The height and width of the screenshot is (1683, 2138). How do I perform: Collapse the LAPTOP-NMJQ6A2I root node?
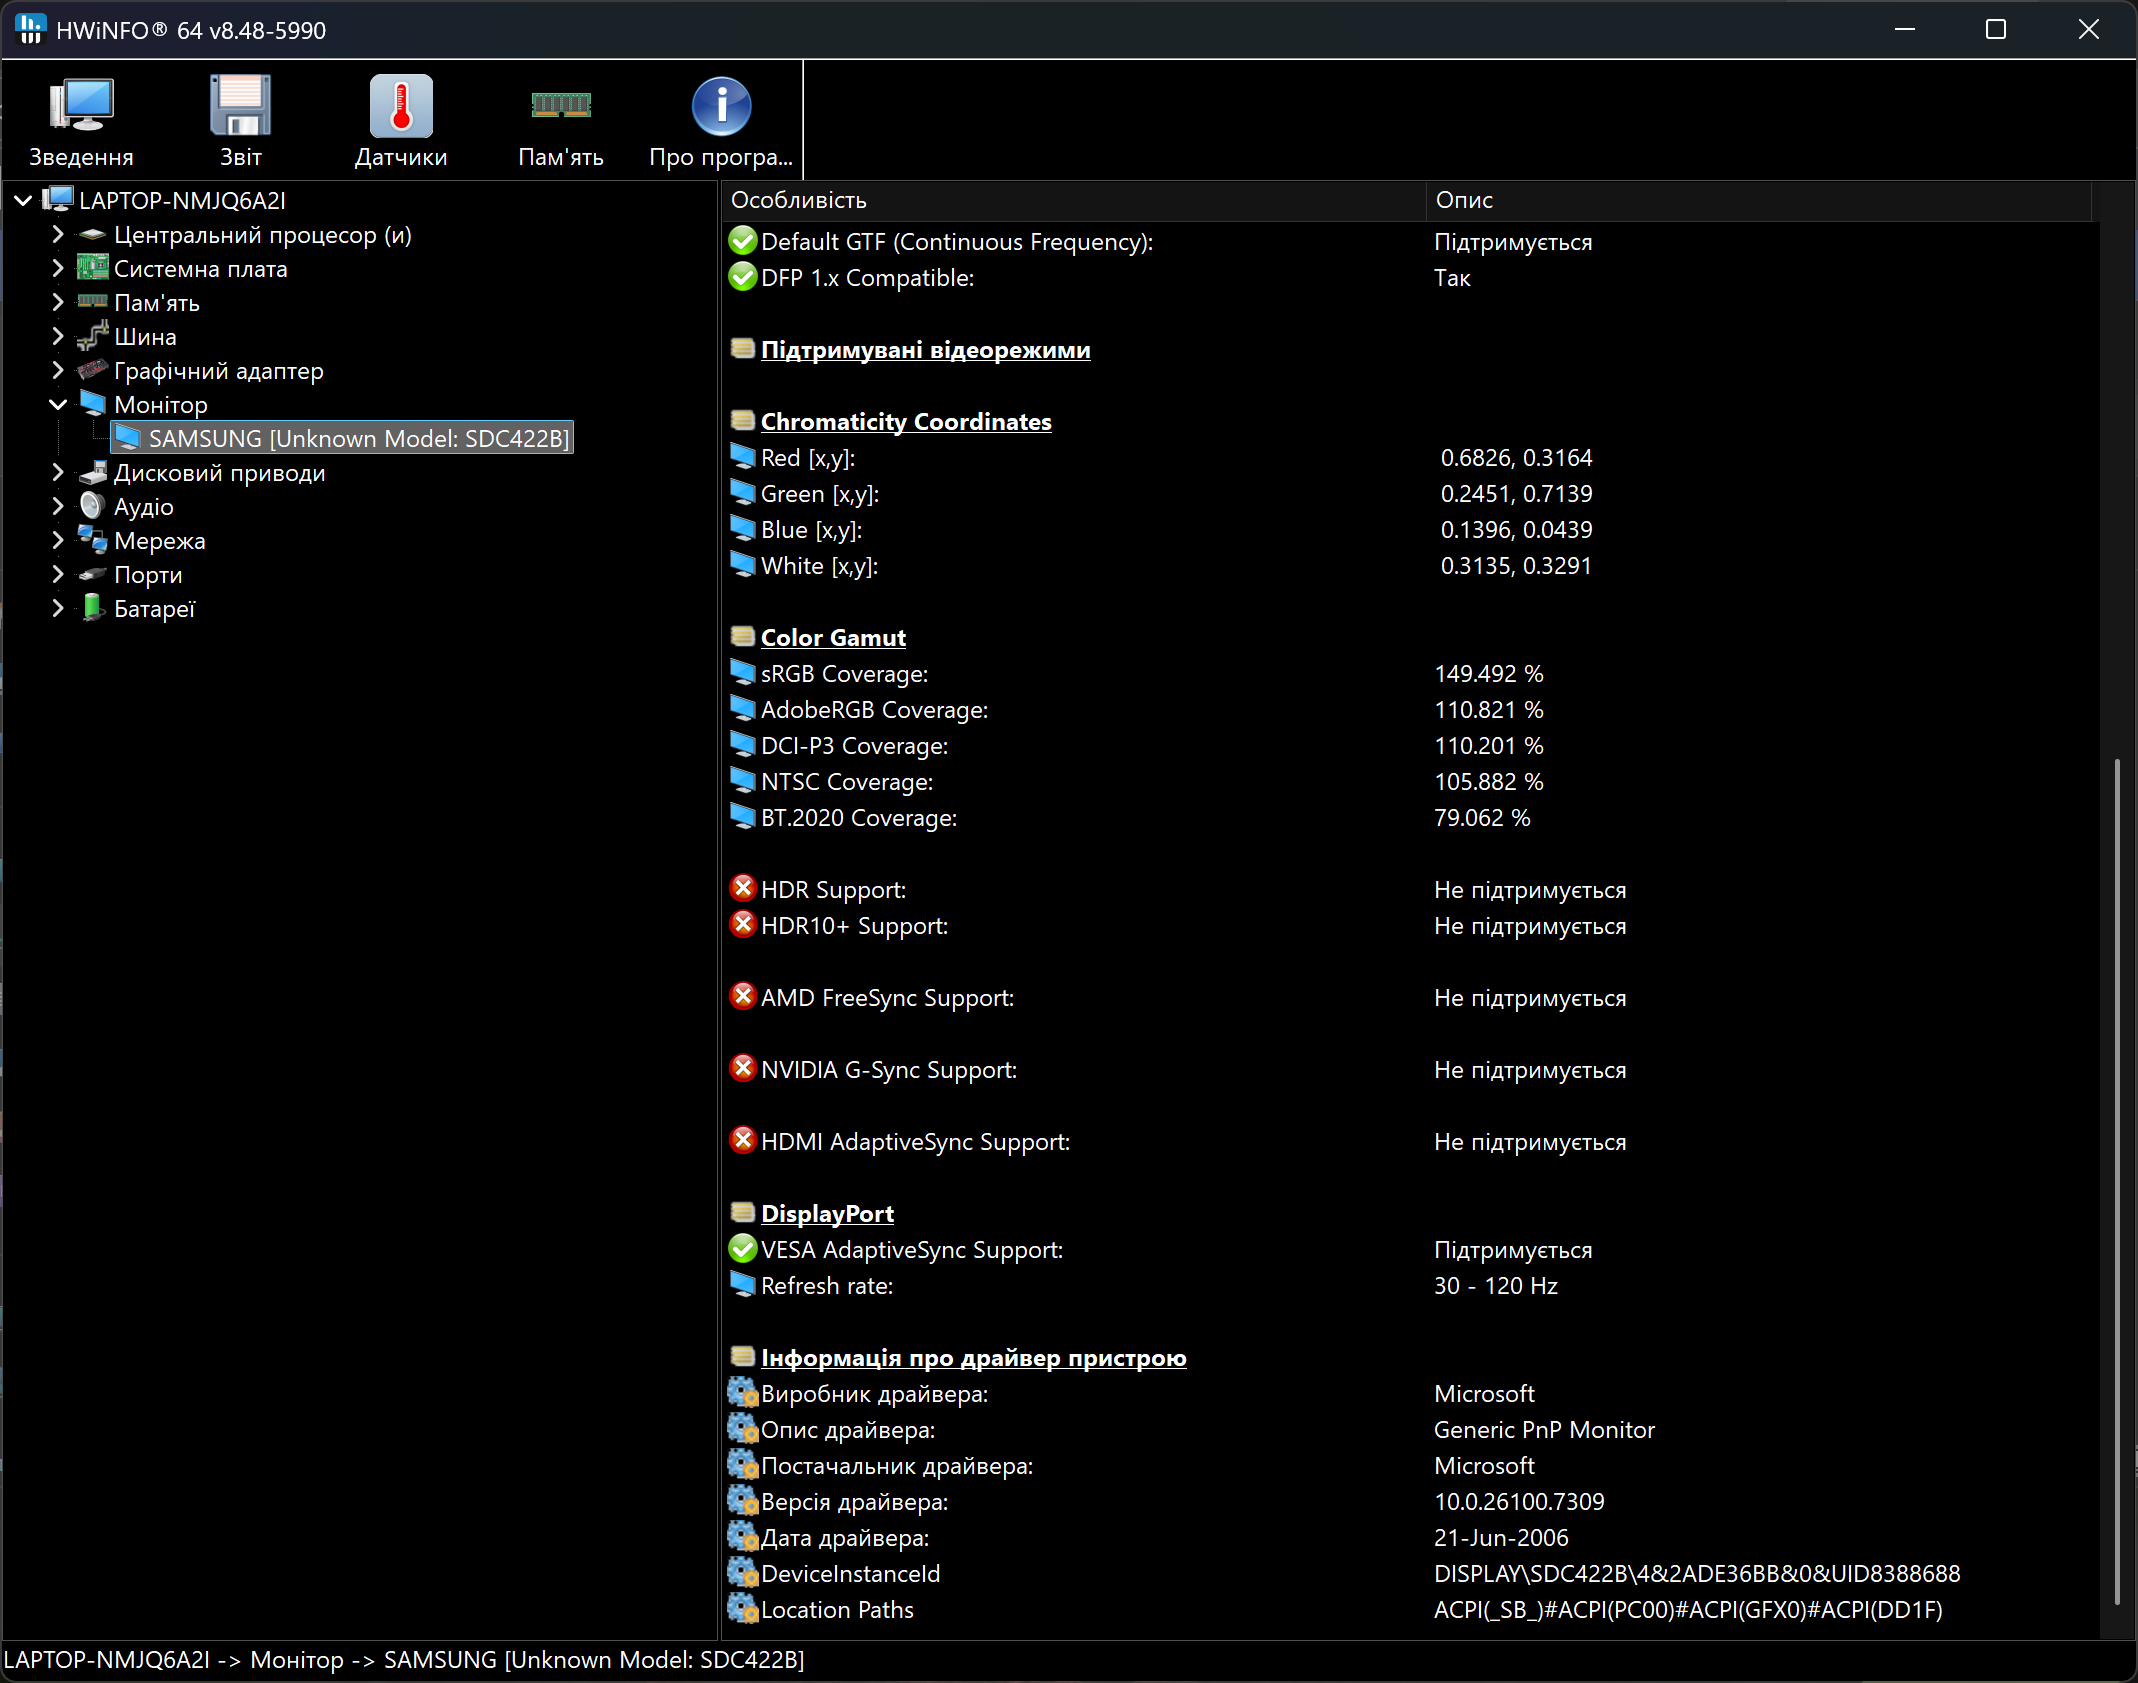[23, 201]
